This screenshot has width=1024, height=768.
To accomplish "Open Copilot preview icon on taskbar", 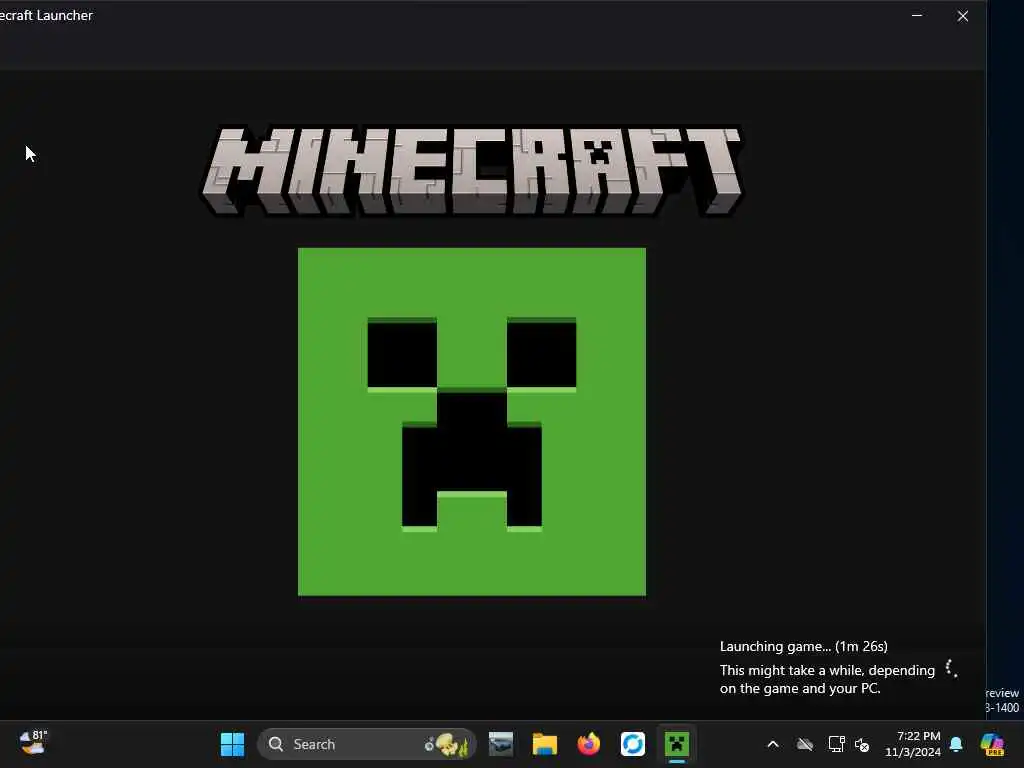I will [x=993, y=744].
